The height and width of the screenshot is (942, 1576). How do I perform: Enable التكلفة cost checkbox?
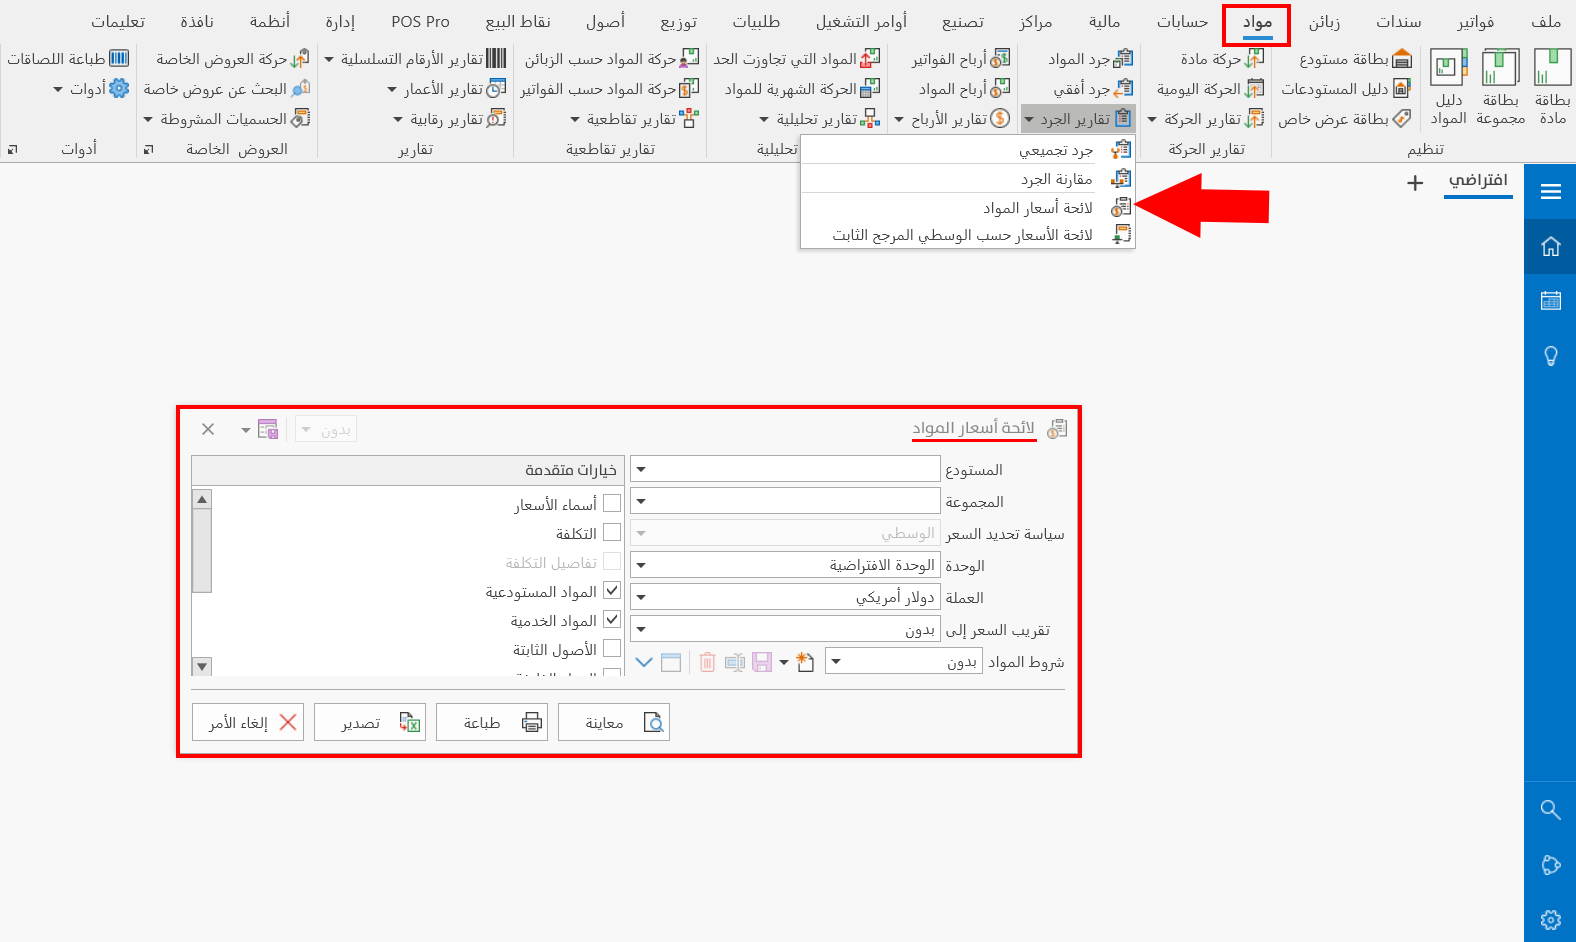click(612, 532)
